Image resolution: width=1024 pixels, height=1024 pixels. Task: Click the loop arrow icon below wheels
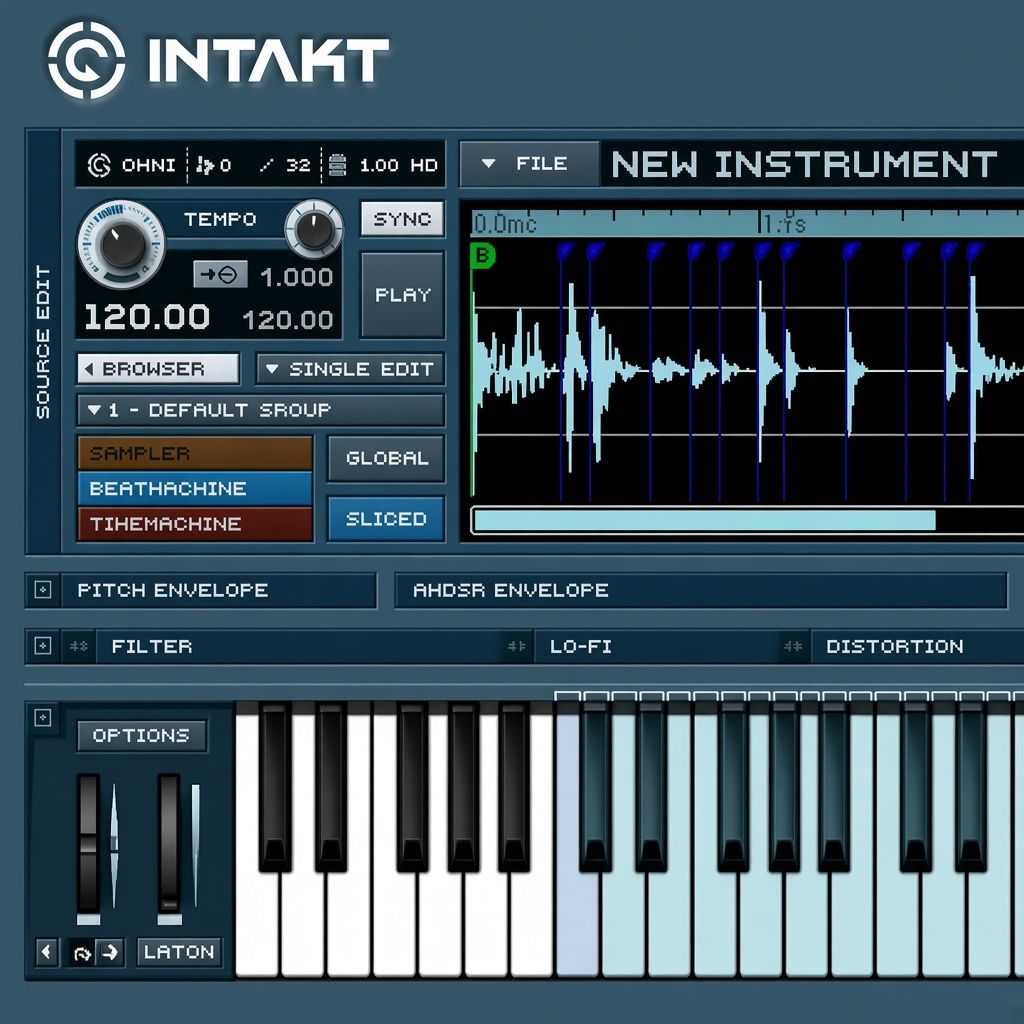click(x=82, y=953)
